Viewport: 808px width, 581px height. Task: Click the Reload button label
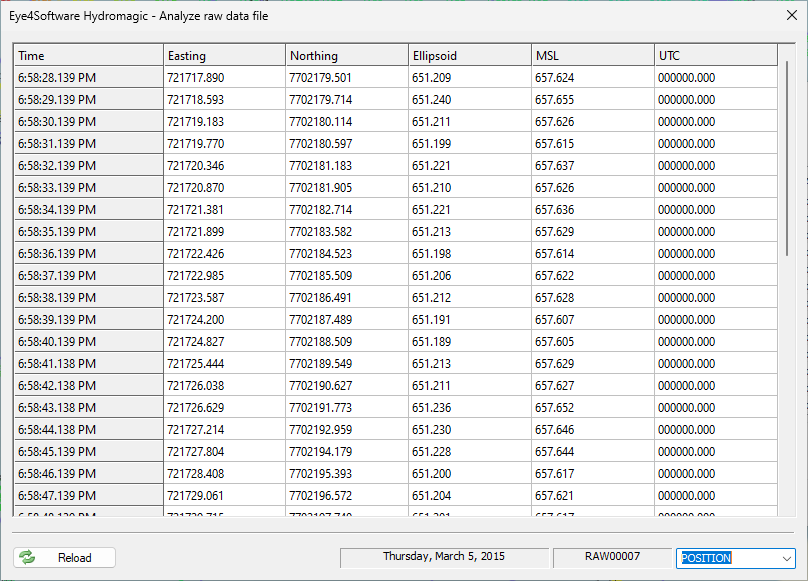pyautogui.click(x=74, y=558)
